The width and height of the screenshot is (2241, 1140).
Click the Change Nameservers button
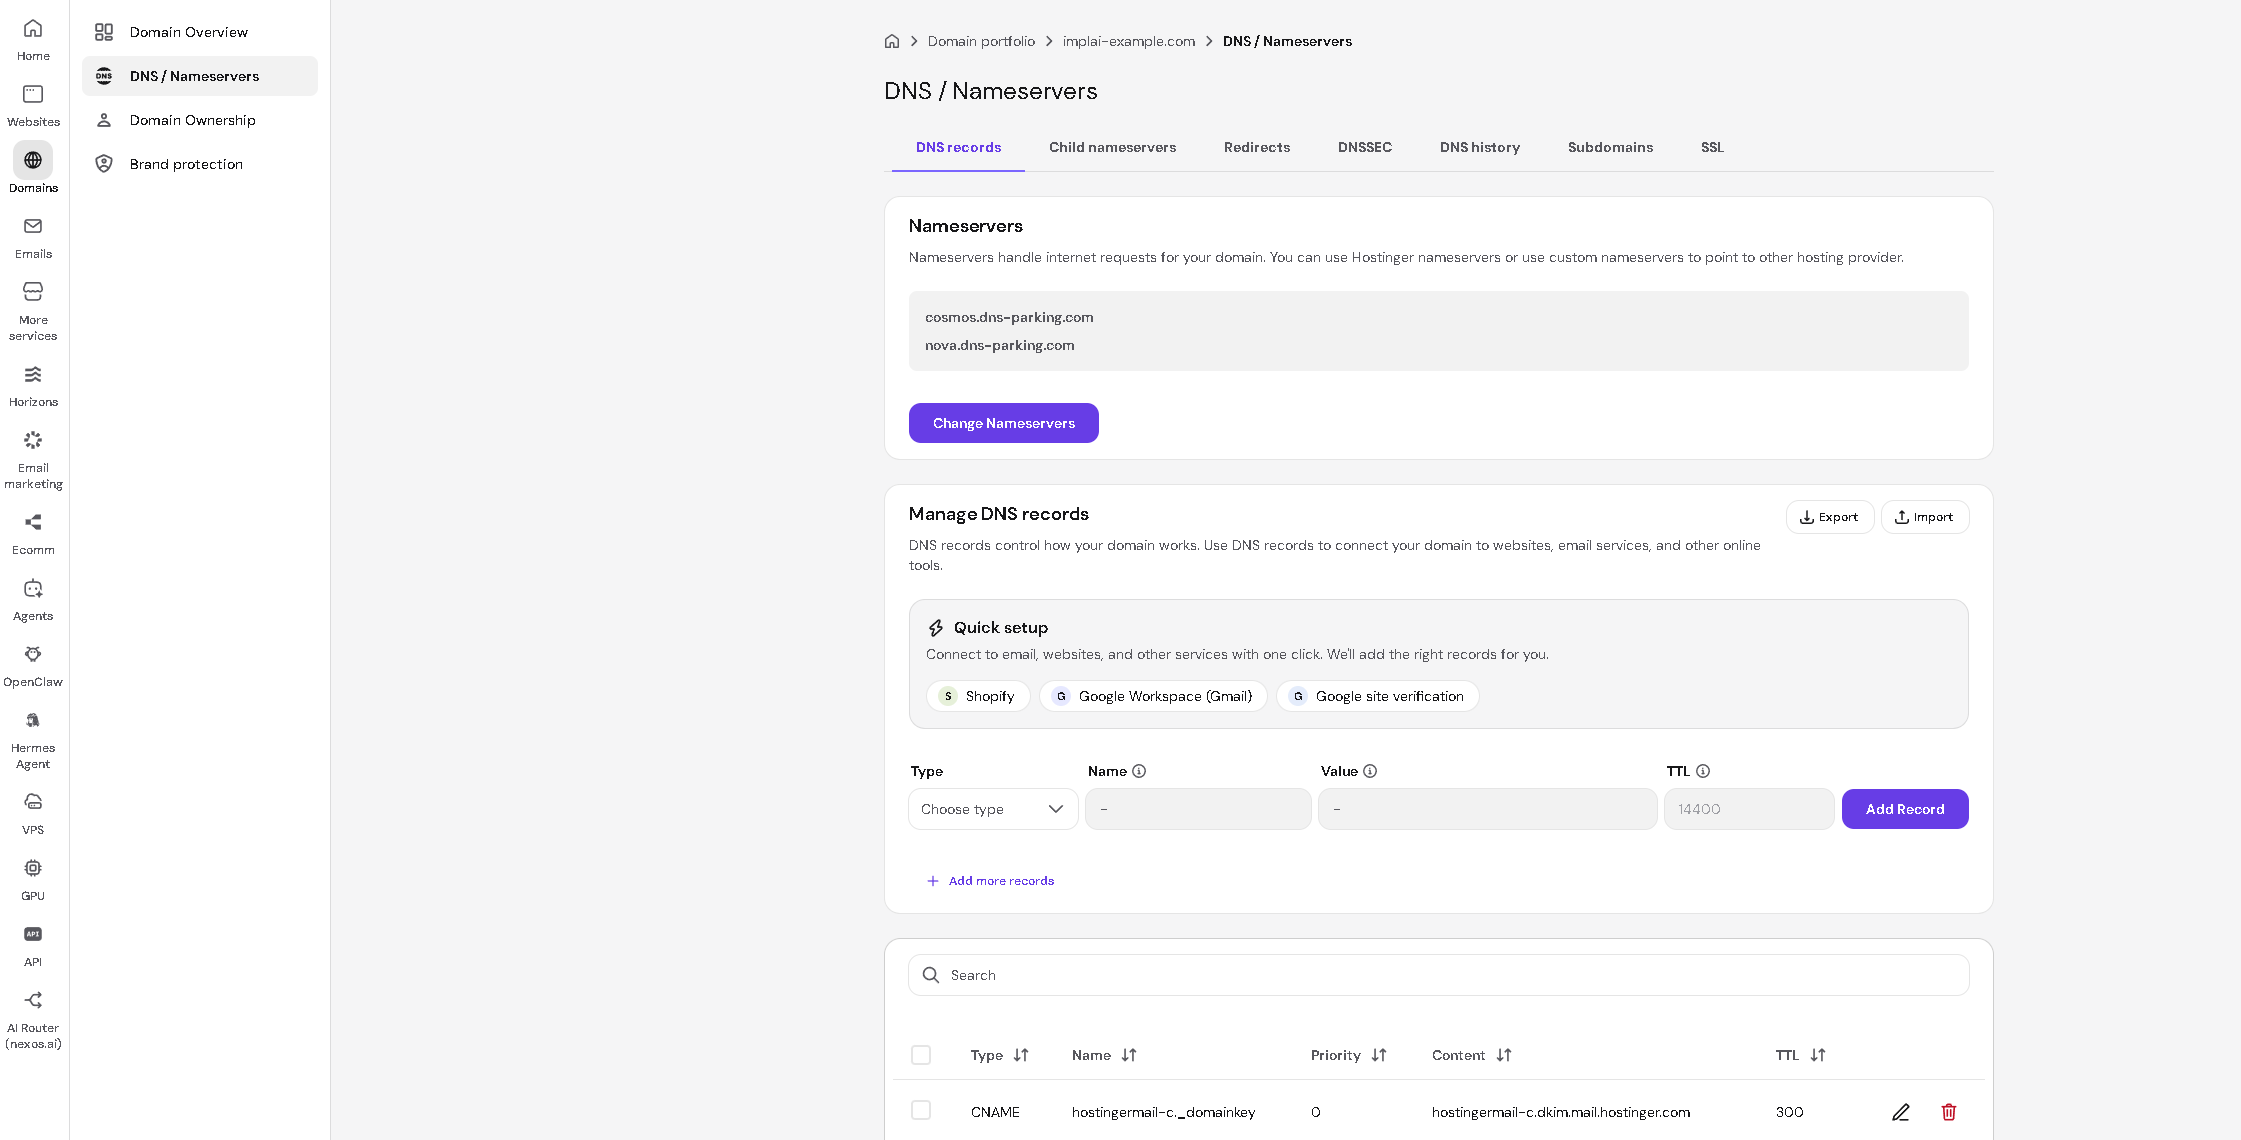click(1003, 423)
